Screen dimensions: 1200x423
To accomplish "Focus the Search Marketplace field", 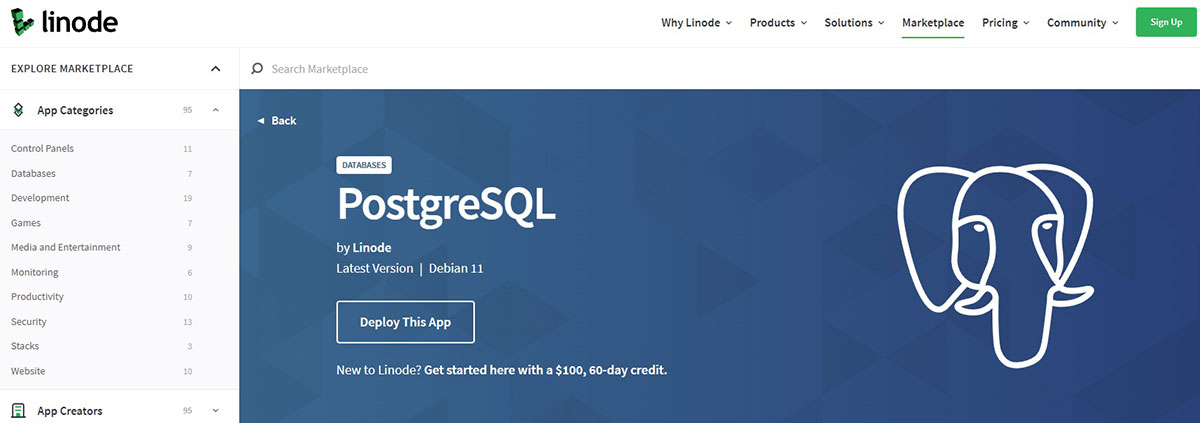I will pyautogui.click(x=720, y=69).
